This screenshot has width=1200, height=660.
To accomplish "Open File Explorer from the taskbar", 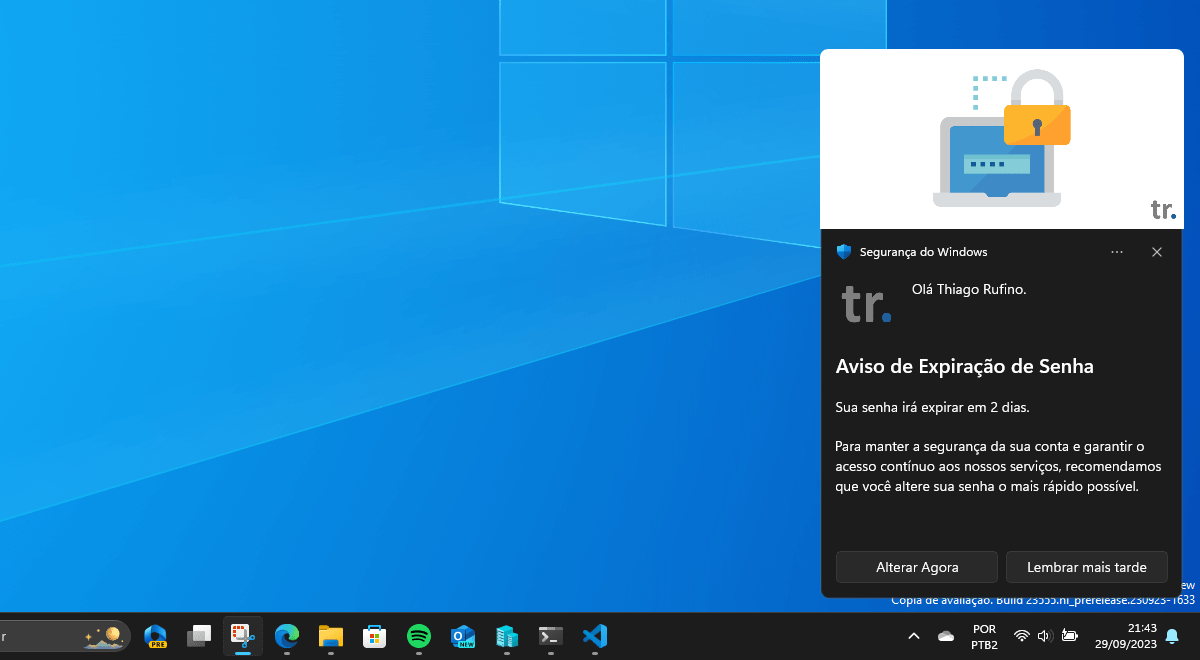I will pos(331,636).
